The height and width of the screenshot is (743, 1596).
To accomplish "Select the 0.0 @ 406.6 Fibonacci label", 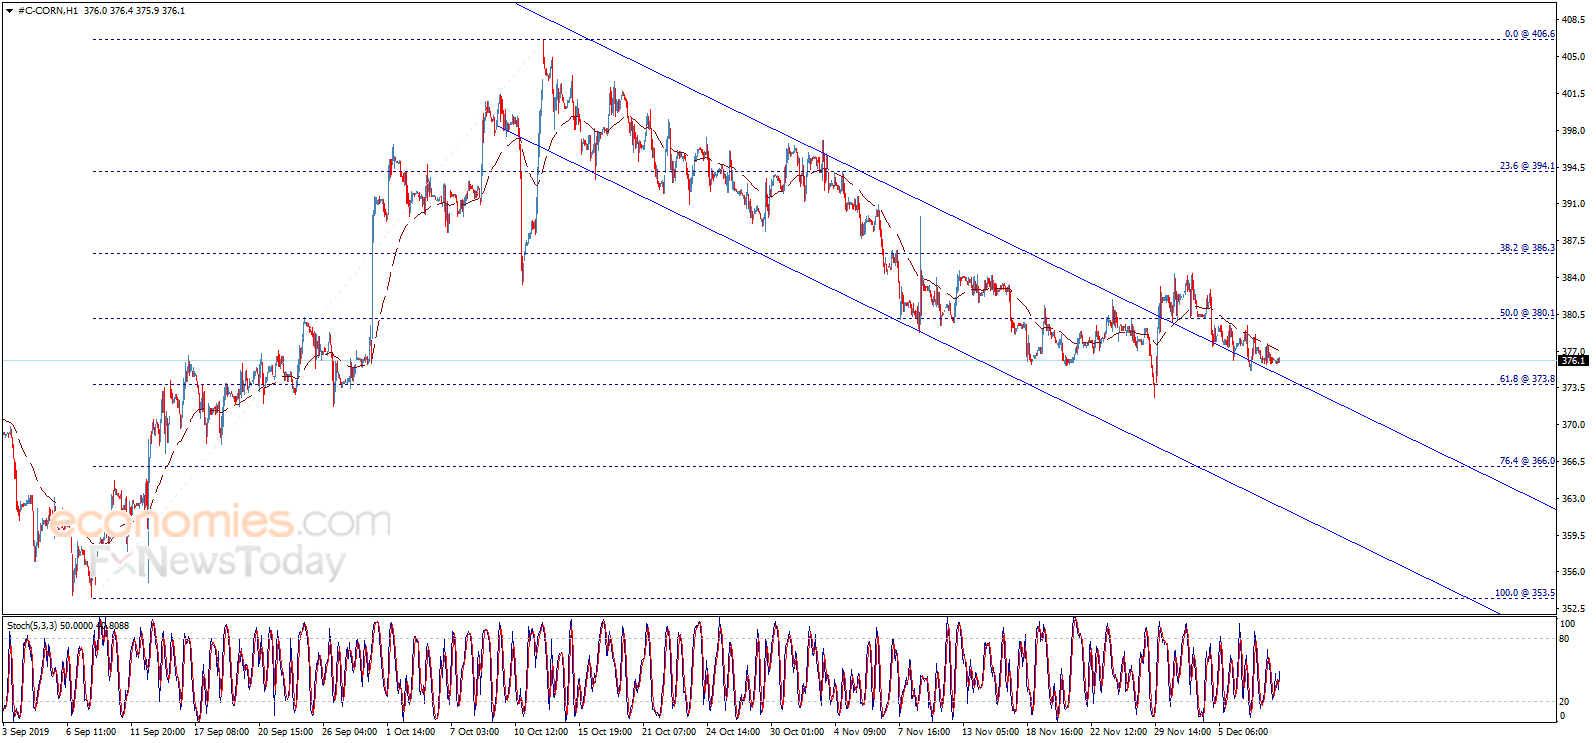I will pos(1530,34).
